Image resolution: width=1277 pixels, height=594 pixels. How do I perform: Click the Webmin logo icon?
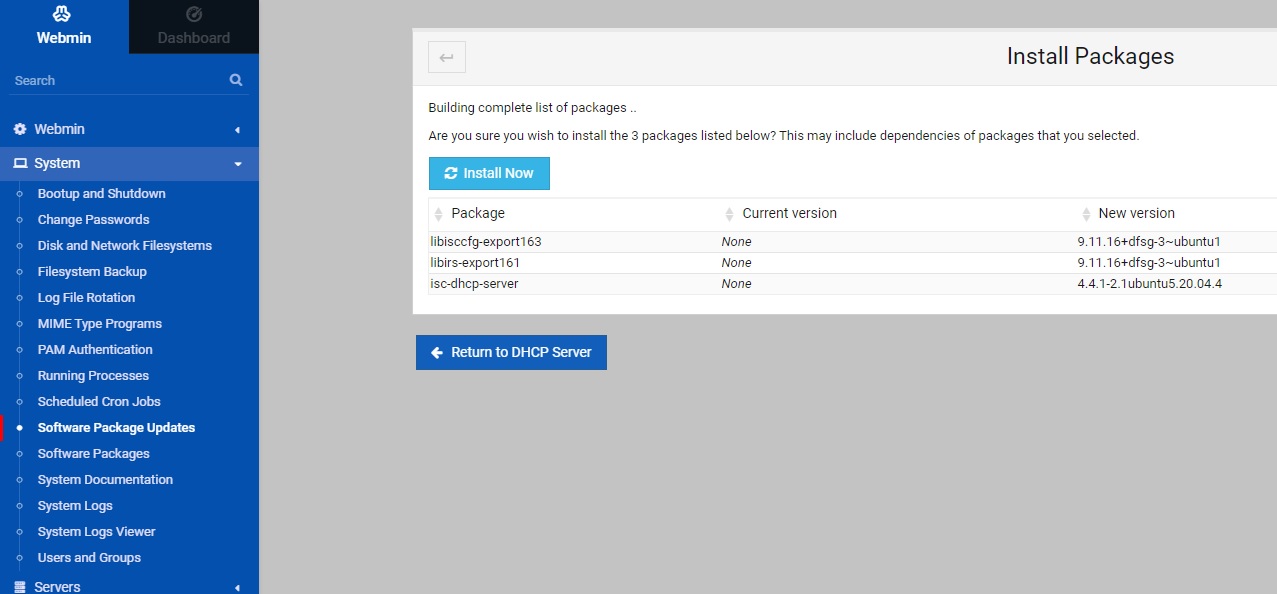click(x=63, y=15)
